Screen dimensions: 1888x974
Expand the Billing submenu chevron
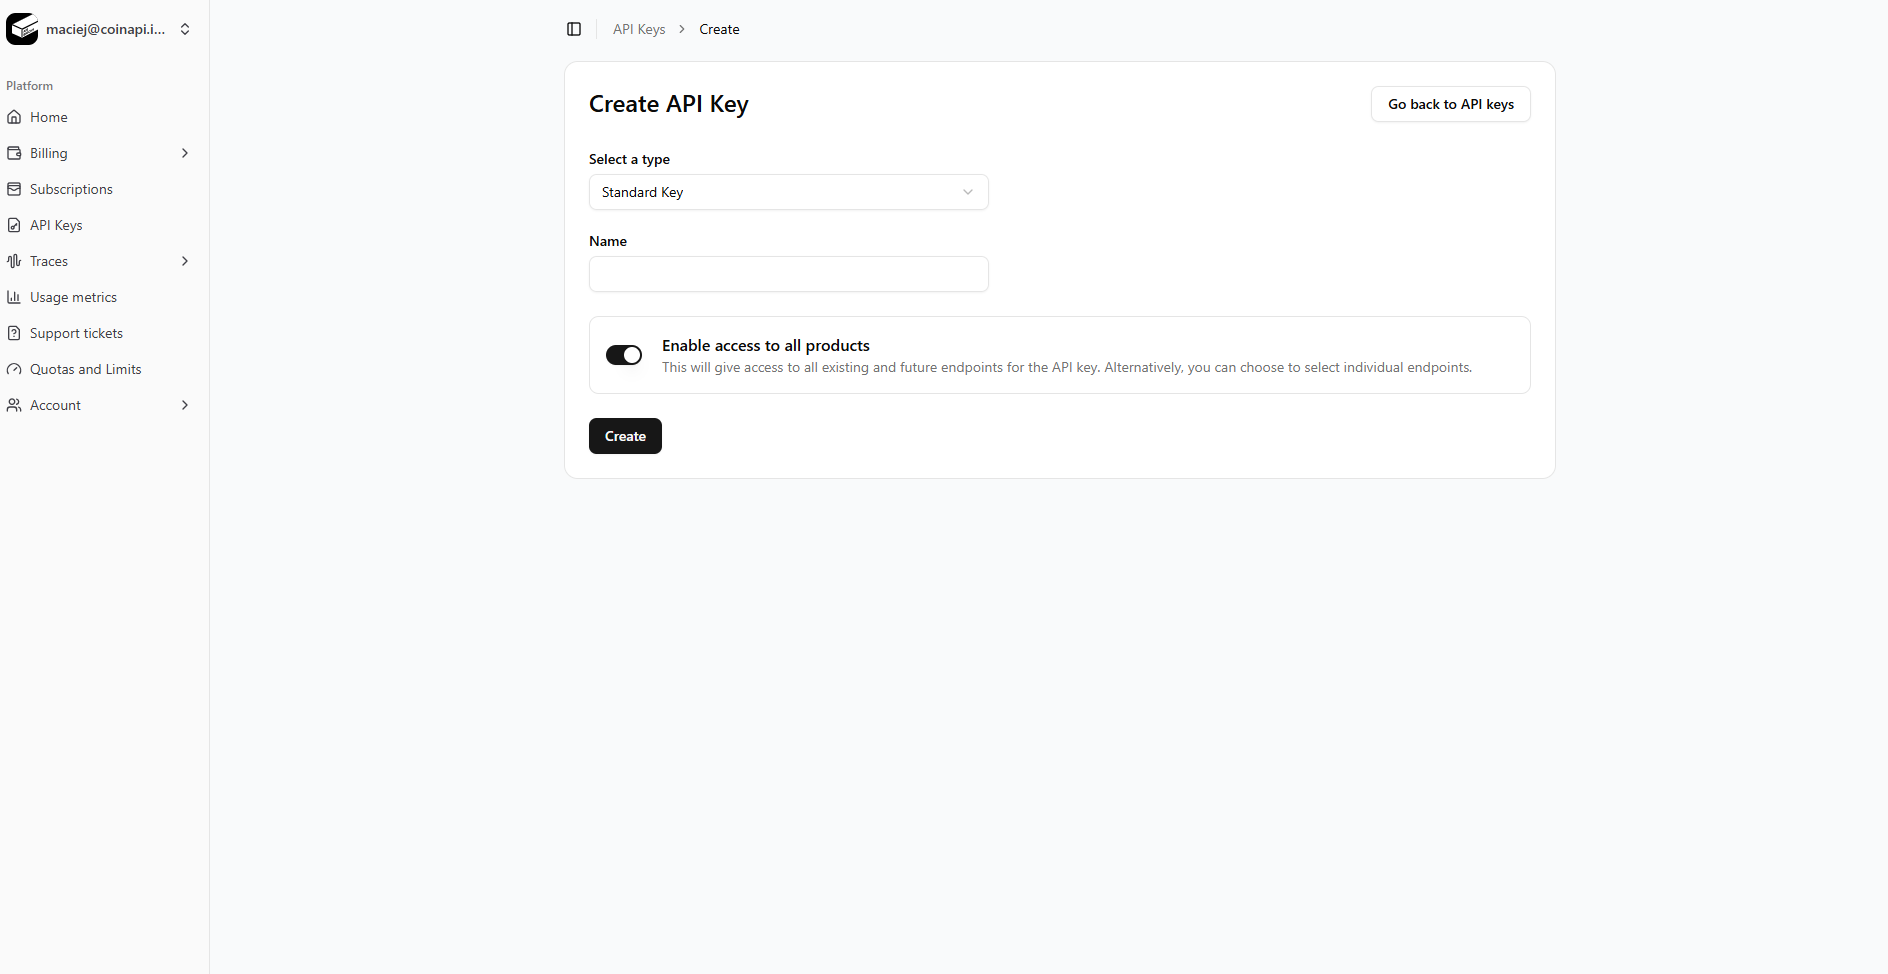point(185,153)
